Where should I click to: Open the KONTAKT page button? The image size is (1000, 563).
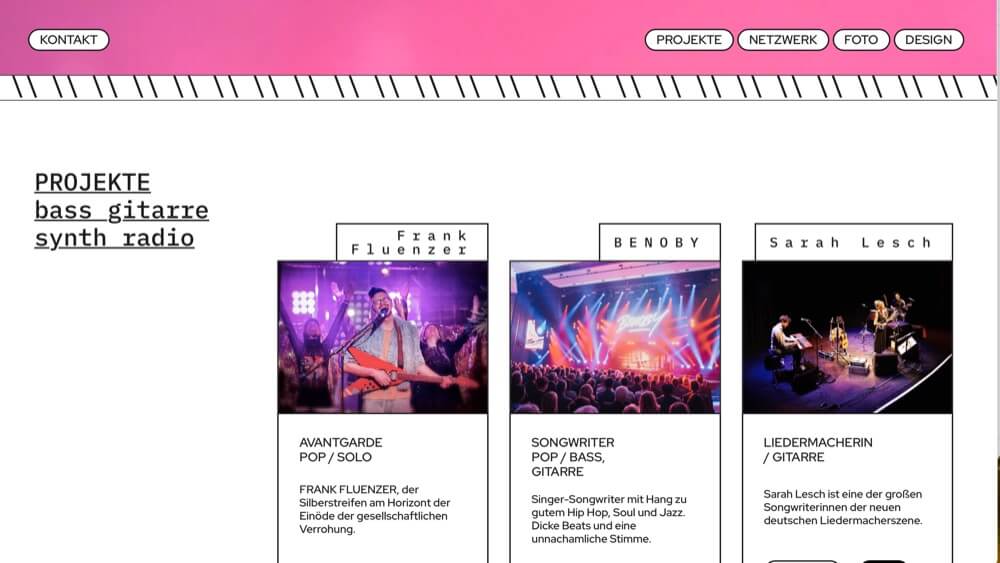[68, 40]
